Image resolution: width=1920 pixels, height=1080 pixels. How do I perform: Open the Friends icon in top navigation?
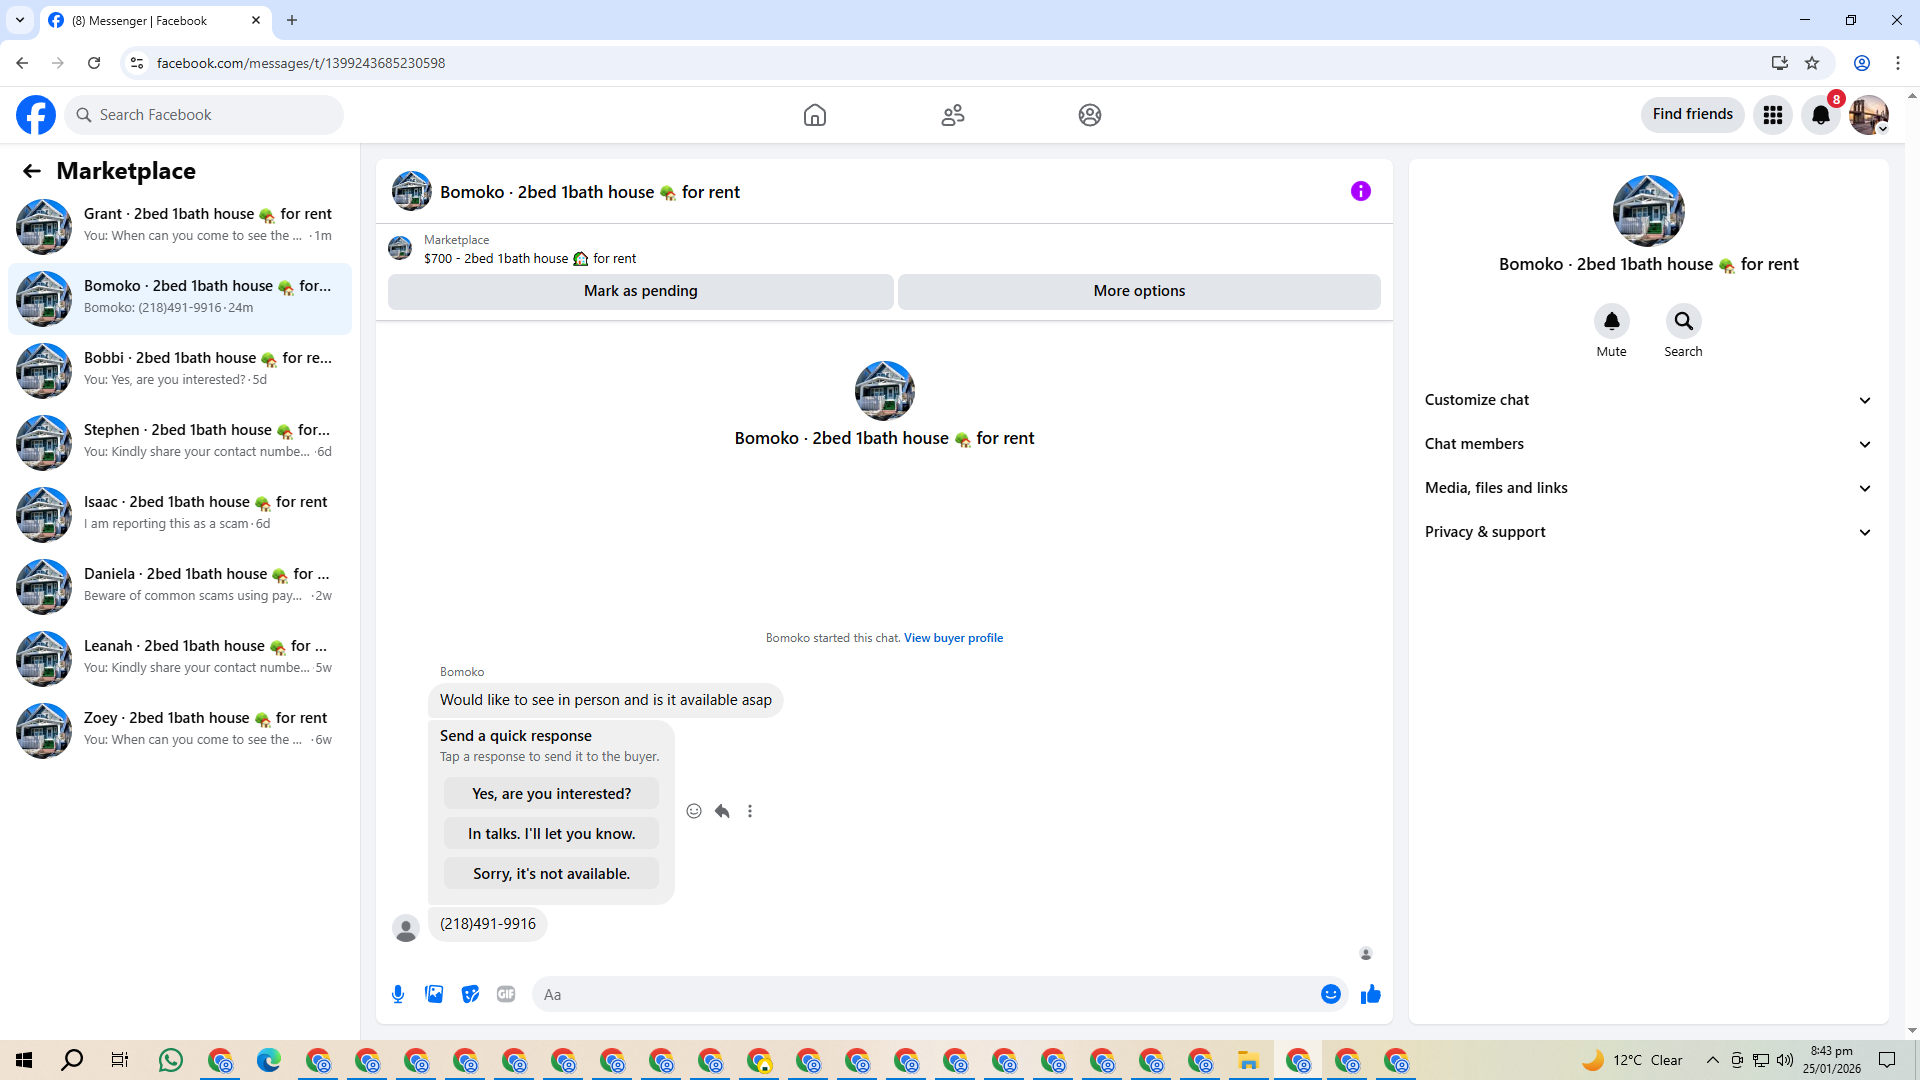pos(953,115)
